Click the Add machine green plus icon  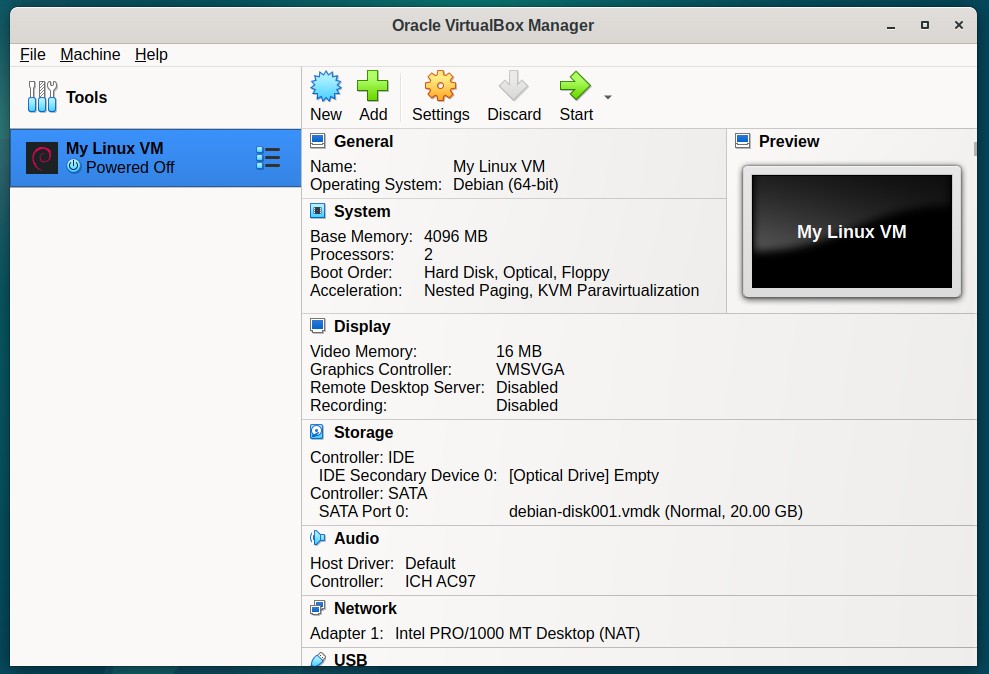coord(373,86)
